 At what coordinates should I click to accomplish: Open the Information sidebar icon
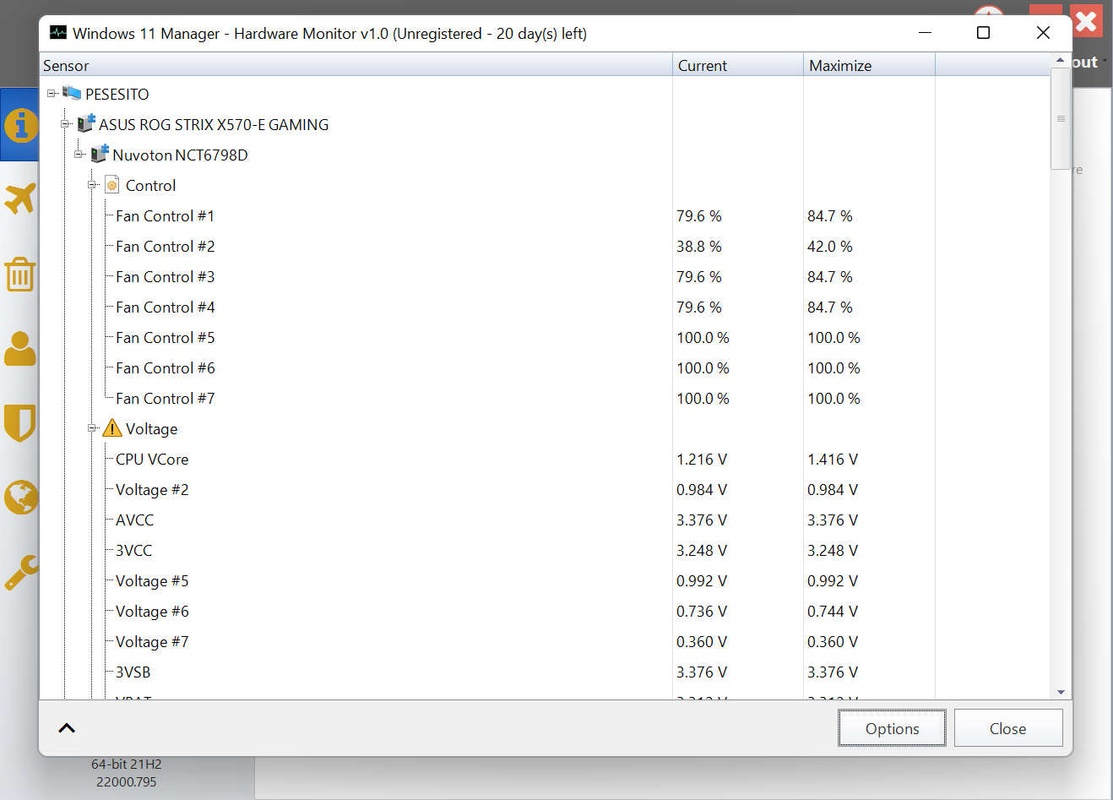[20, 125]
